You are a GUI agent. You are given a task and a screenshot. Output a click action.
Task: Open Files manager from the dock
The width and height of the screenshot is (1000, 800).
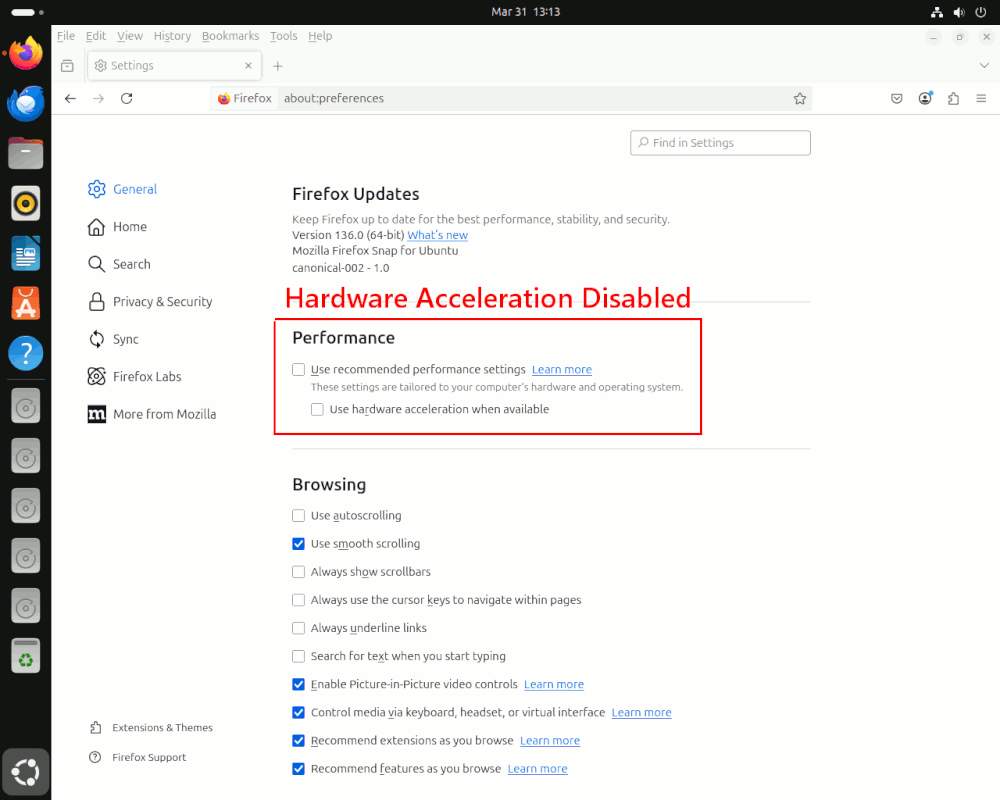[26, 153]
